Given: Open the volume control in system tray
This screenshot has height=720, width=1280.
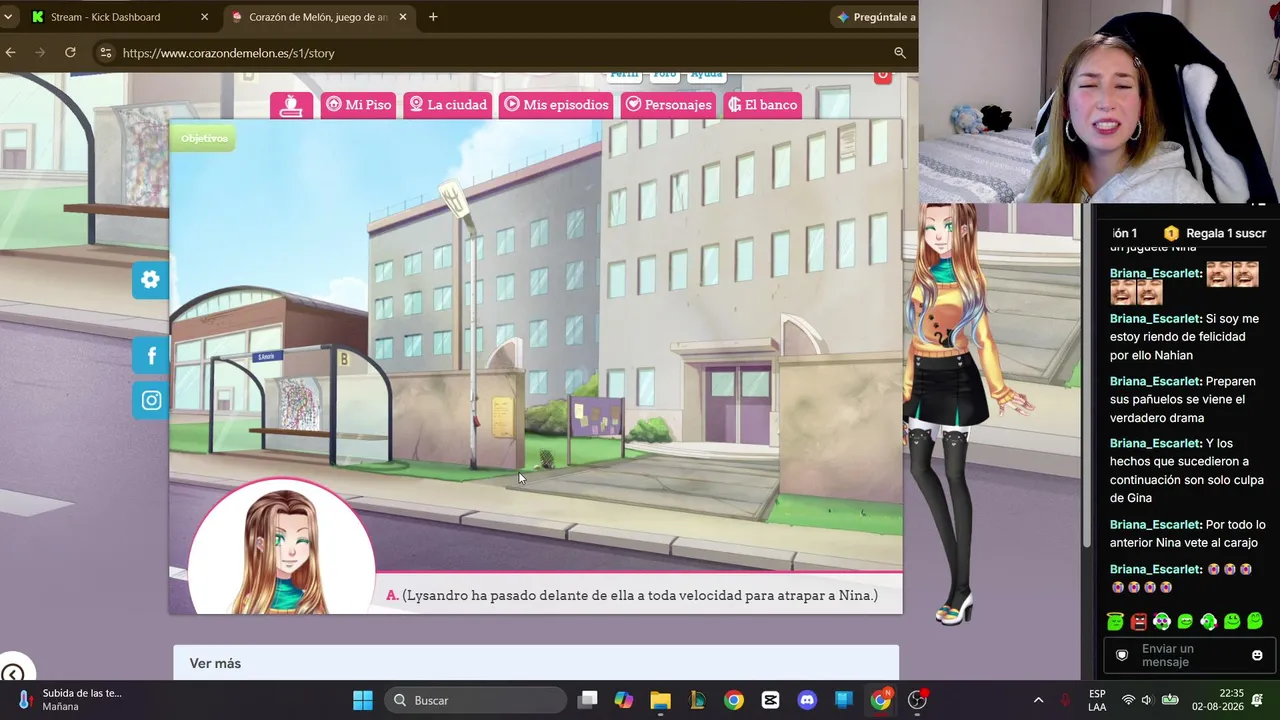Looking at the screenshot, I should click(x=1147, y=700).
